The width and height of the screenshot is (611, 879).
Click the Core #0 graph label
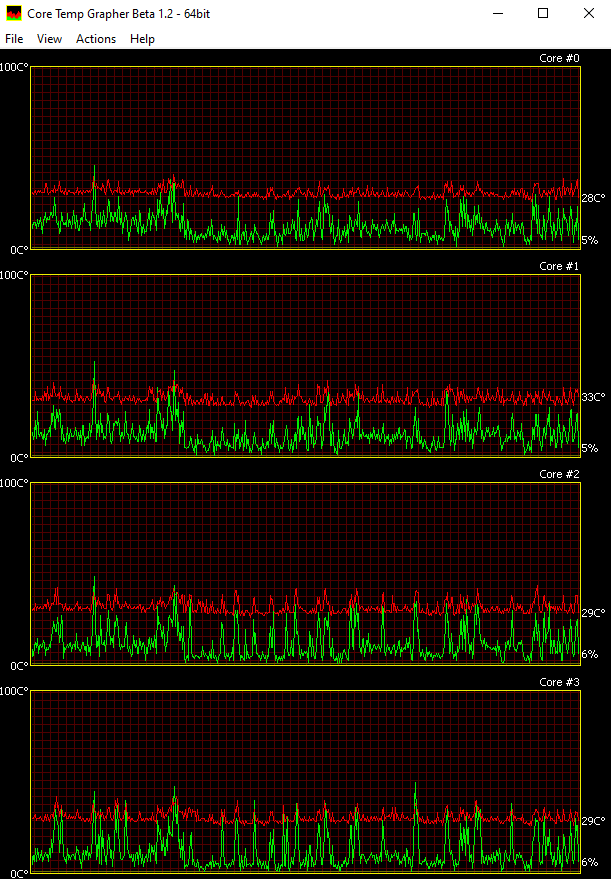tap(559, 58)
